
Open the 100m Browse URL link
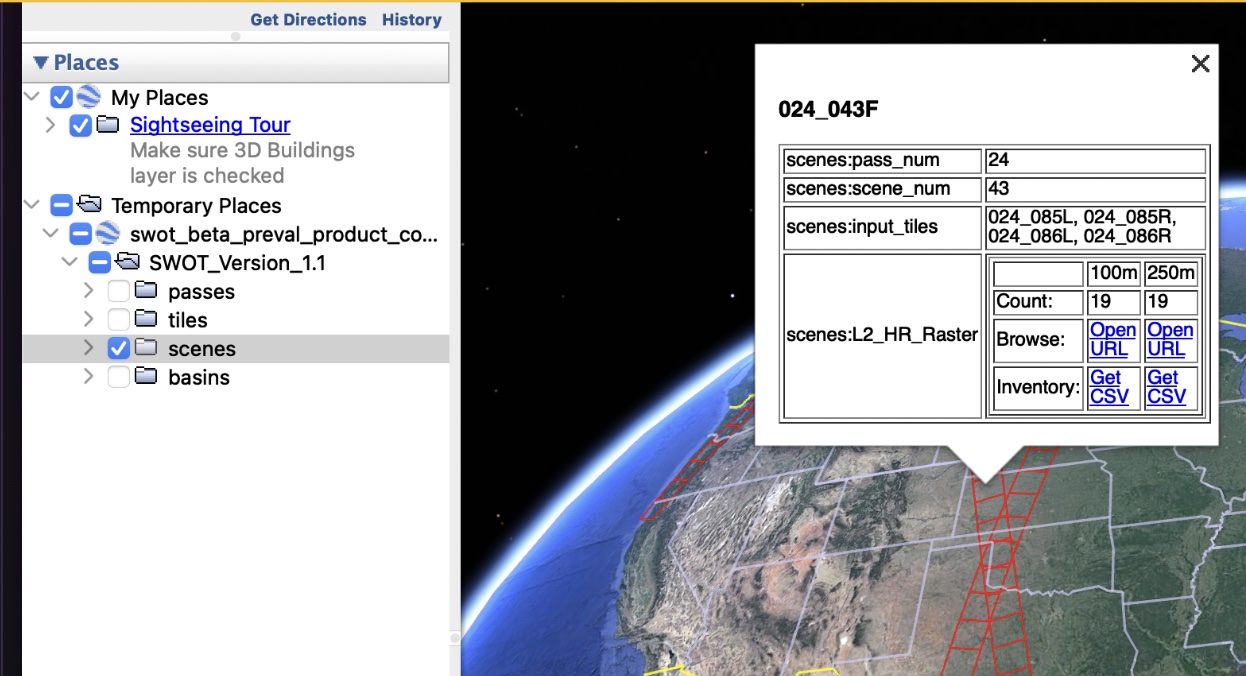(1112, 339)
